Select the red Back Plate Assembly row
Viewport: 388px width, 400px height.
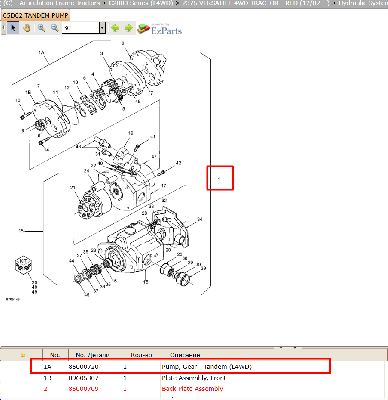(x=192, y=388)
